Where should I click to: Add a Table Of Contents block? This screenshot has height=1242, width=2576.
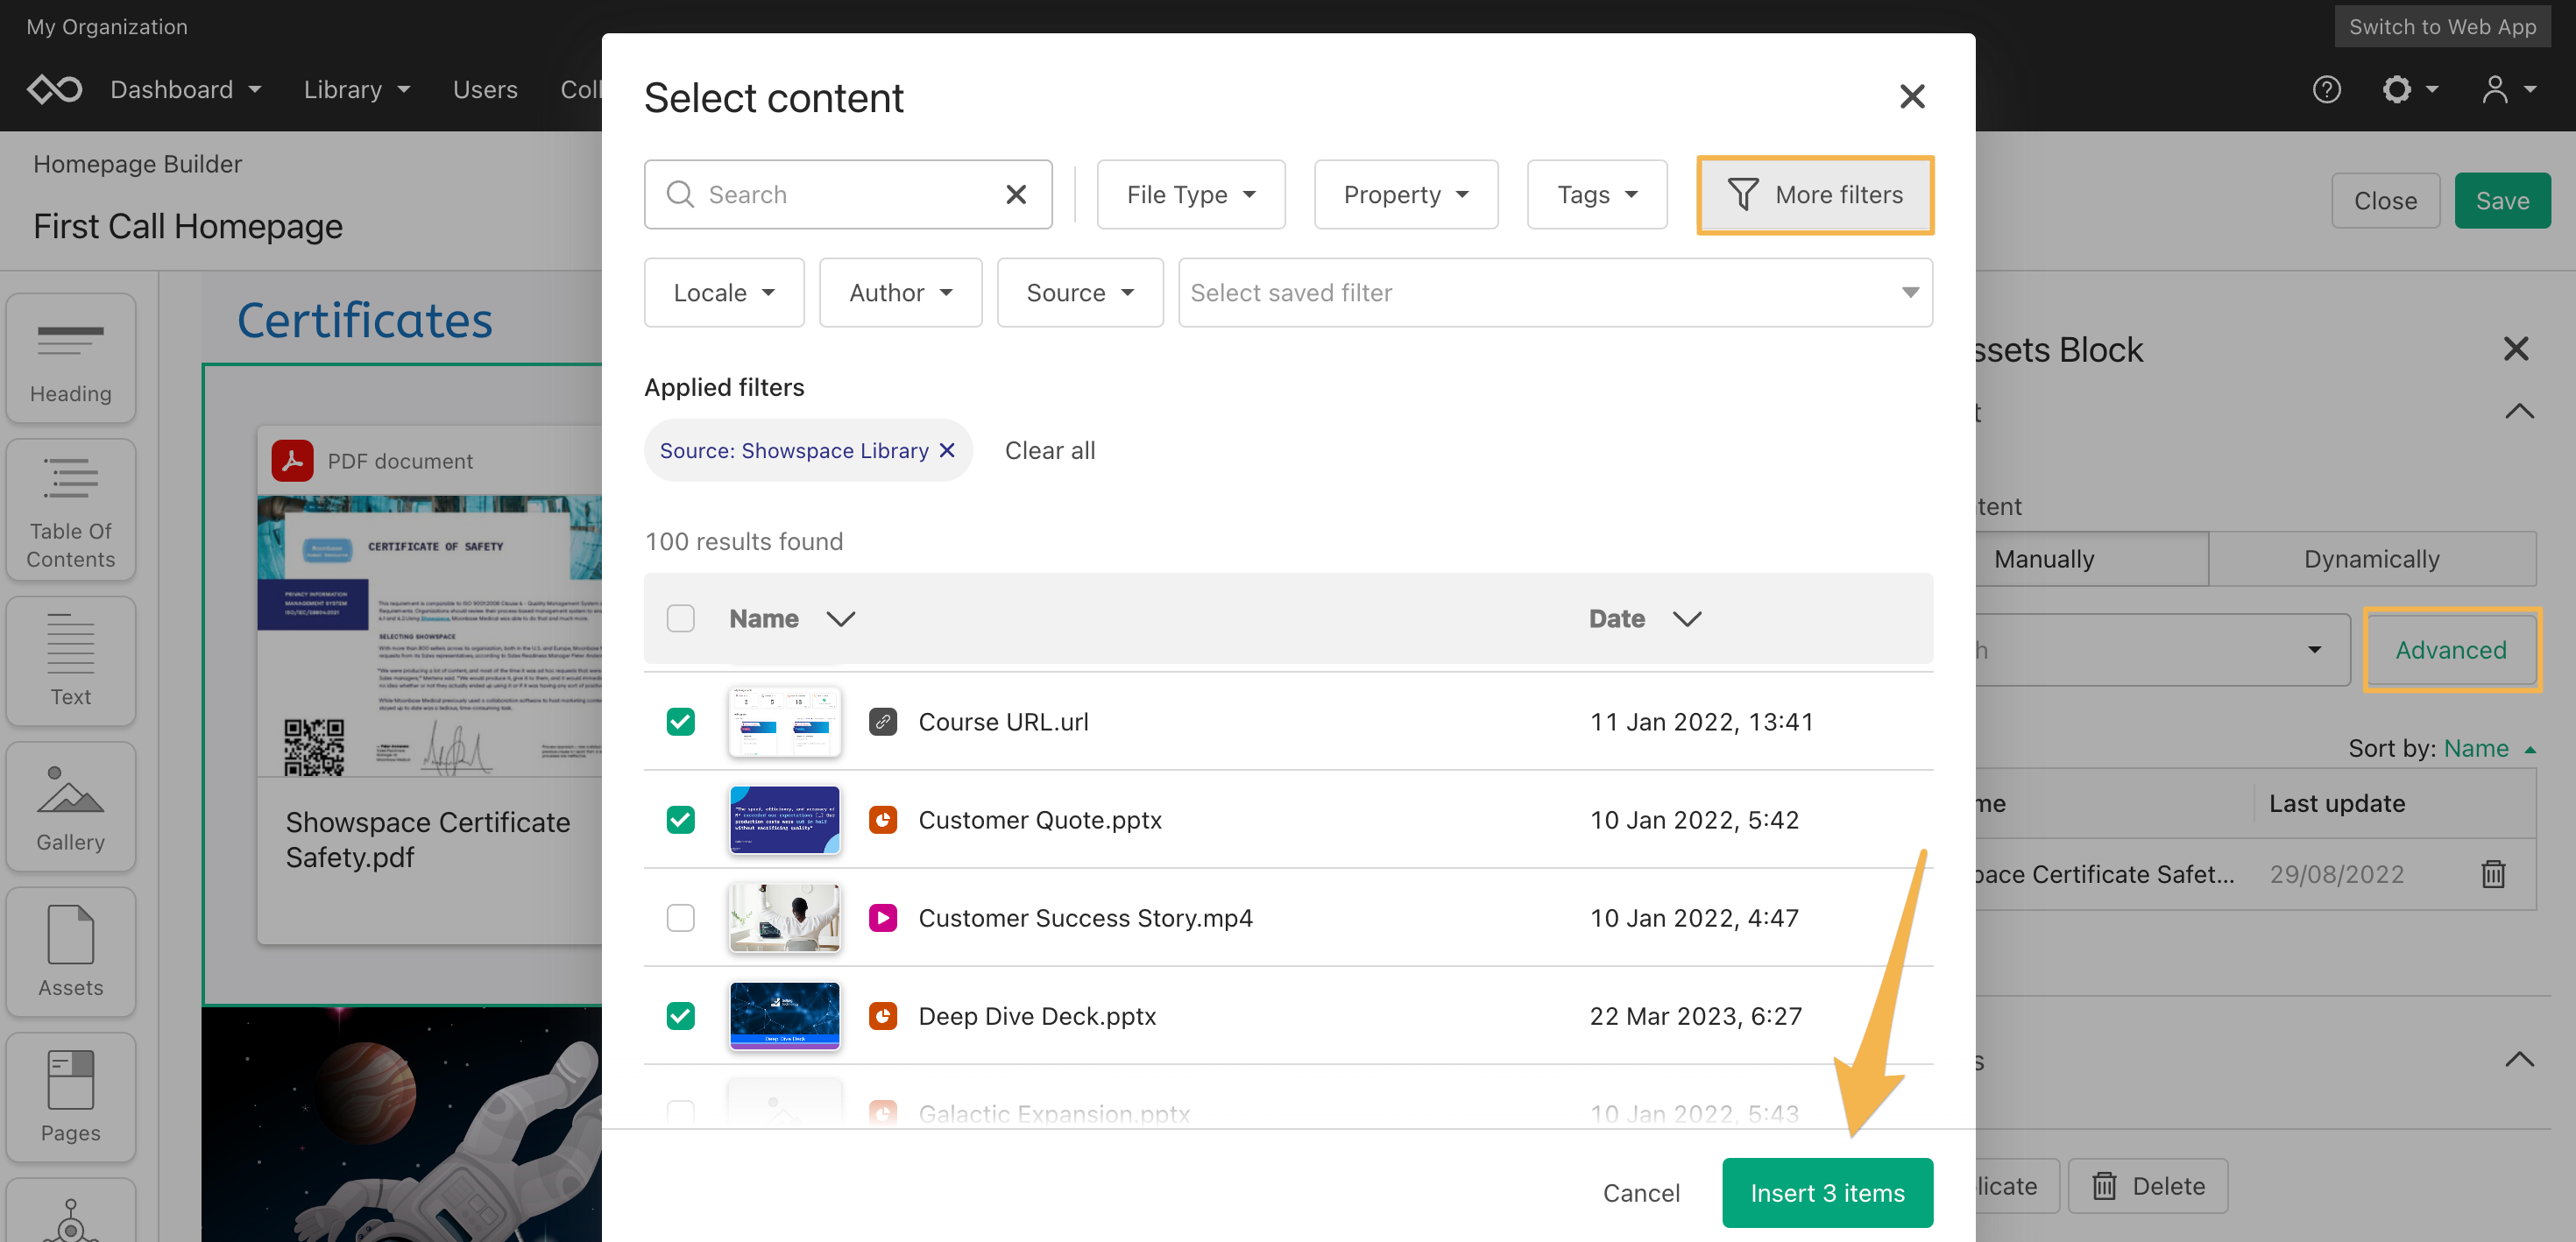pyautogui.click(x=71, y=510)
